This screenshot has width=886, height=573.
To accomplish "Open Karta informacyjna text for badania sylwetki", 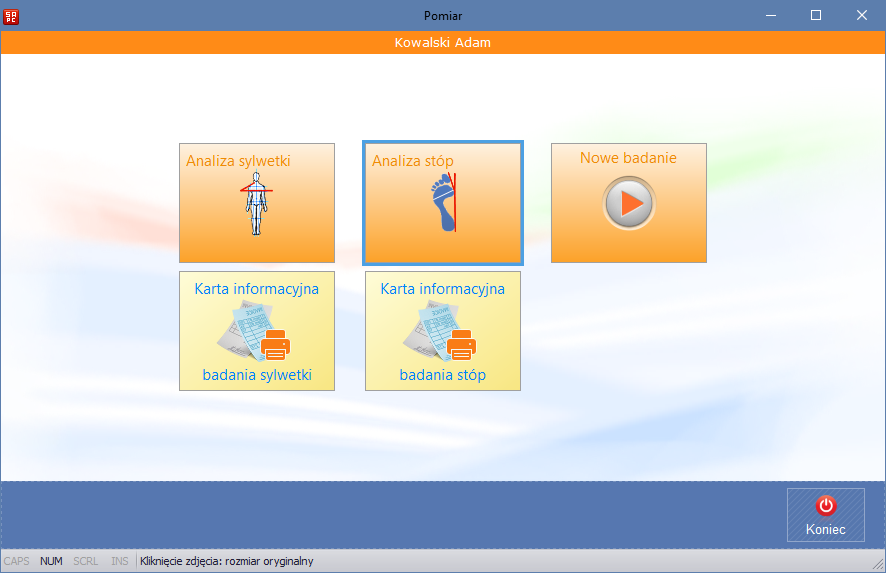I will coord(256,289).
